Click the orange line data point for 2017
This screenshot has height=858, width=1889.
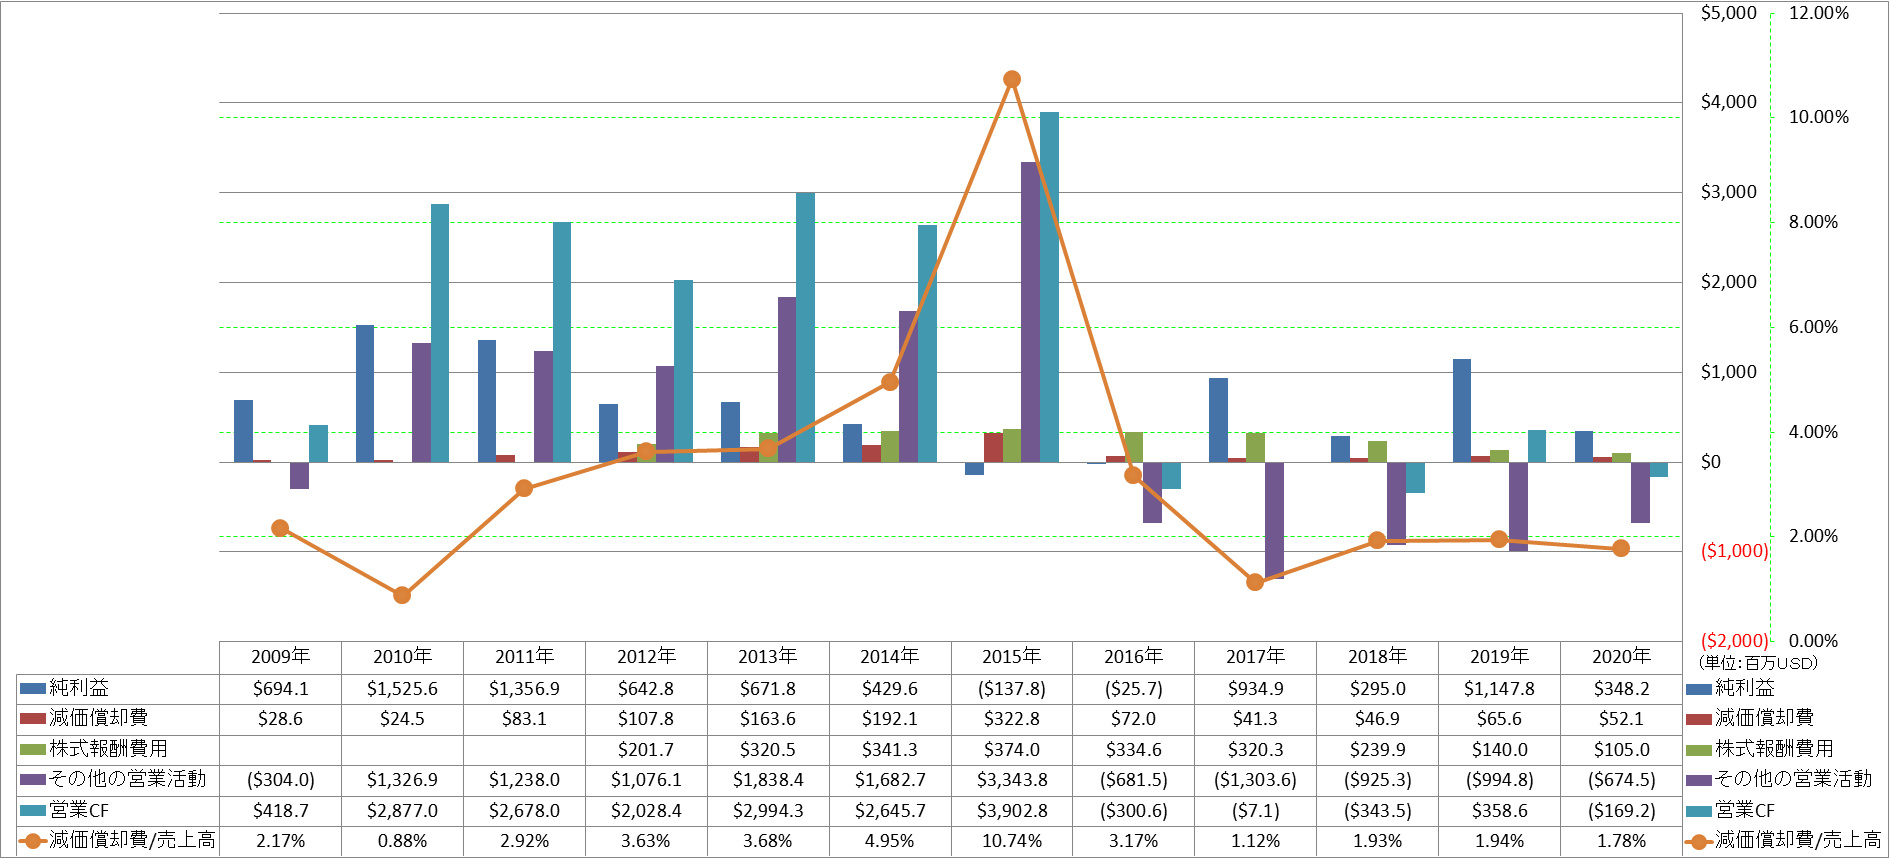click(x=1255, y=582)
